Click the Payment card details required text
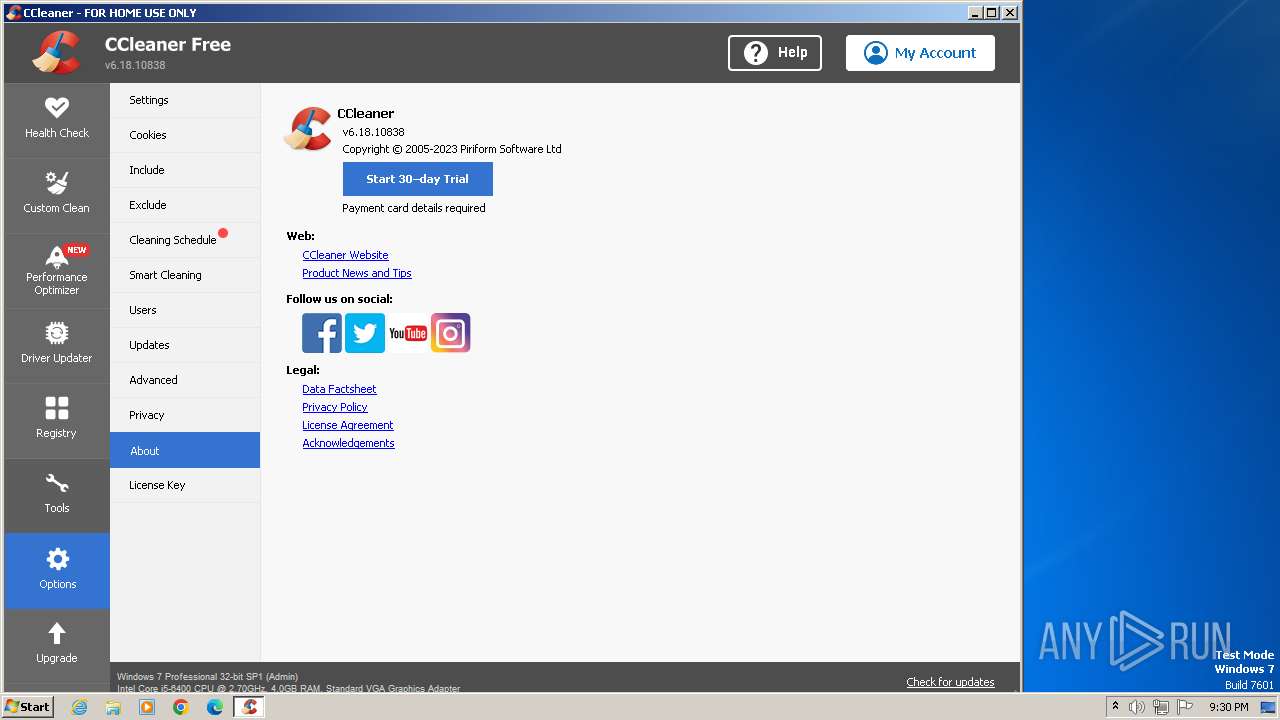The width and height of the screenshot is (1280, 720). pos(414,208)
